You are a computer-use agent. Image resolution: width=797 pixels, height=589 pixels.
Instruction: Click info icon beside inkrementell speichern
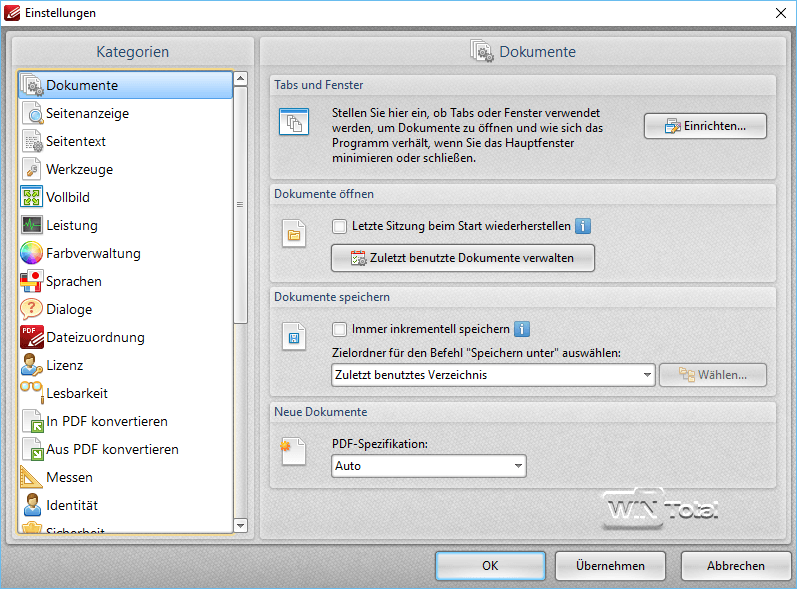pos(522,329)
